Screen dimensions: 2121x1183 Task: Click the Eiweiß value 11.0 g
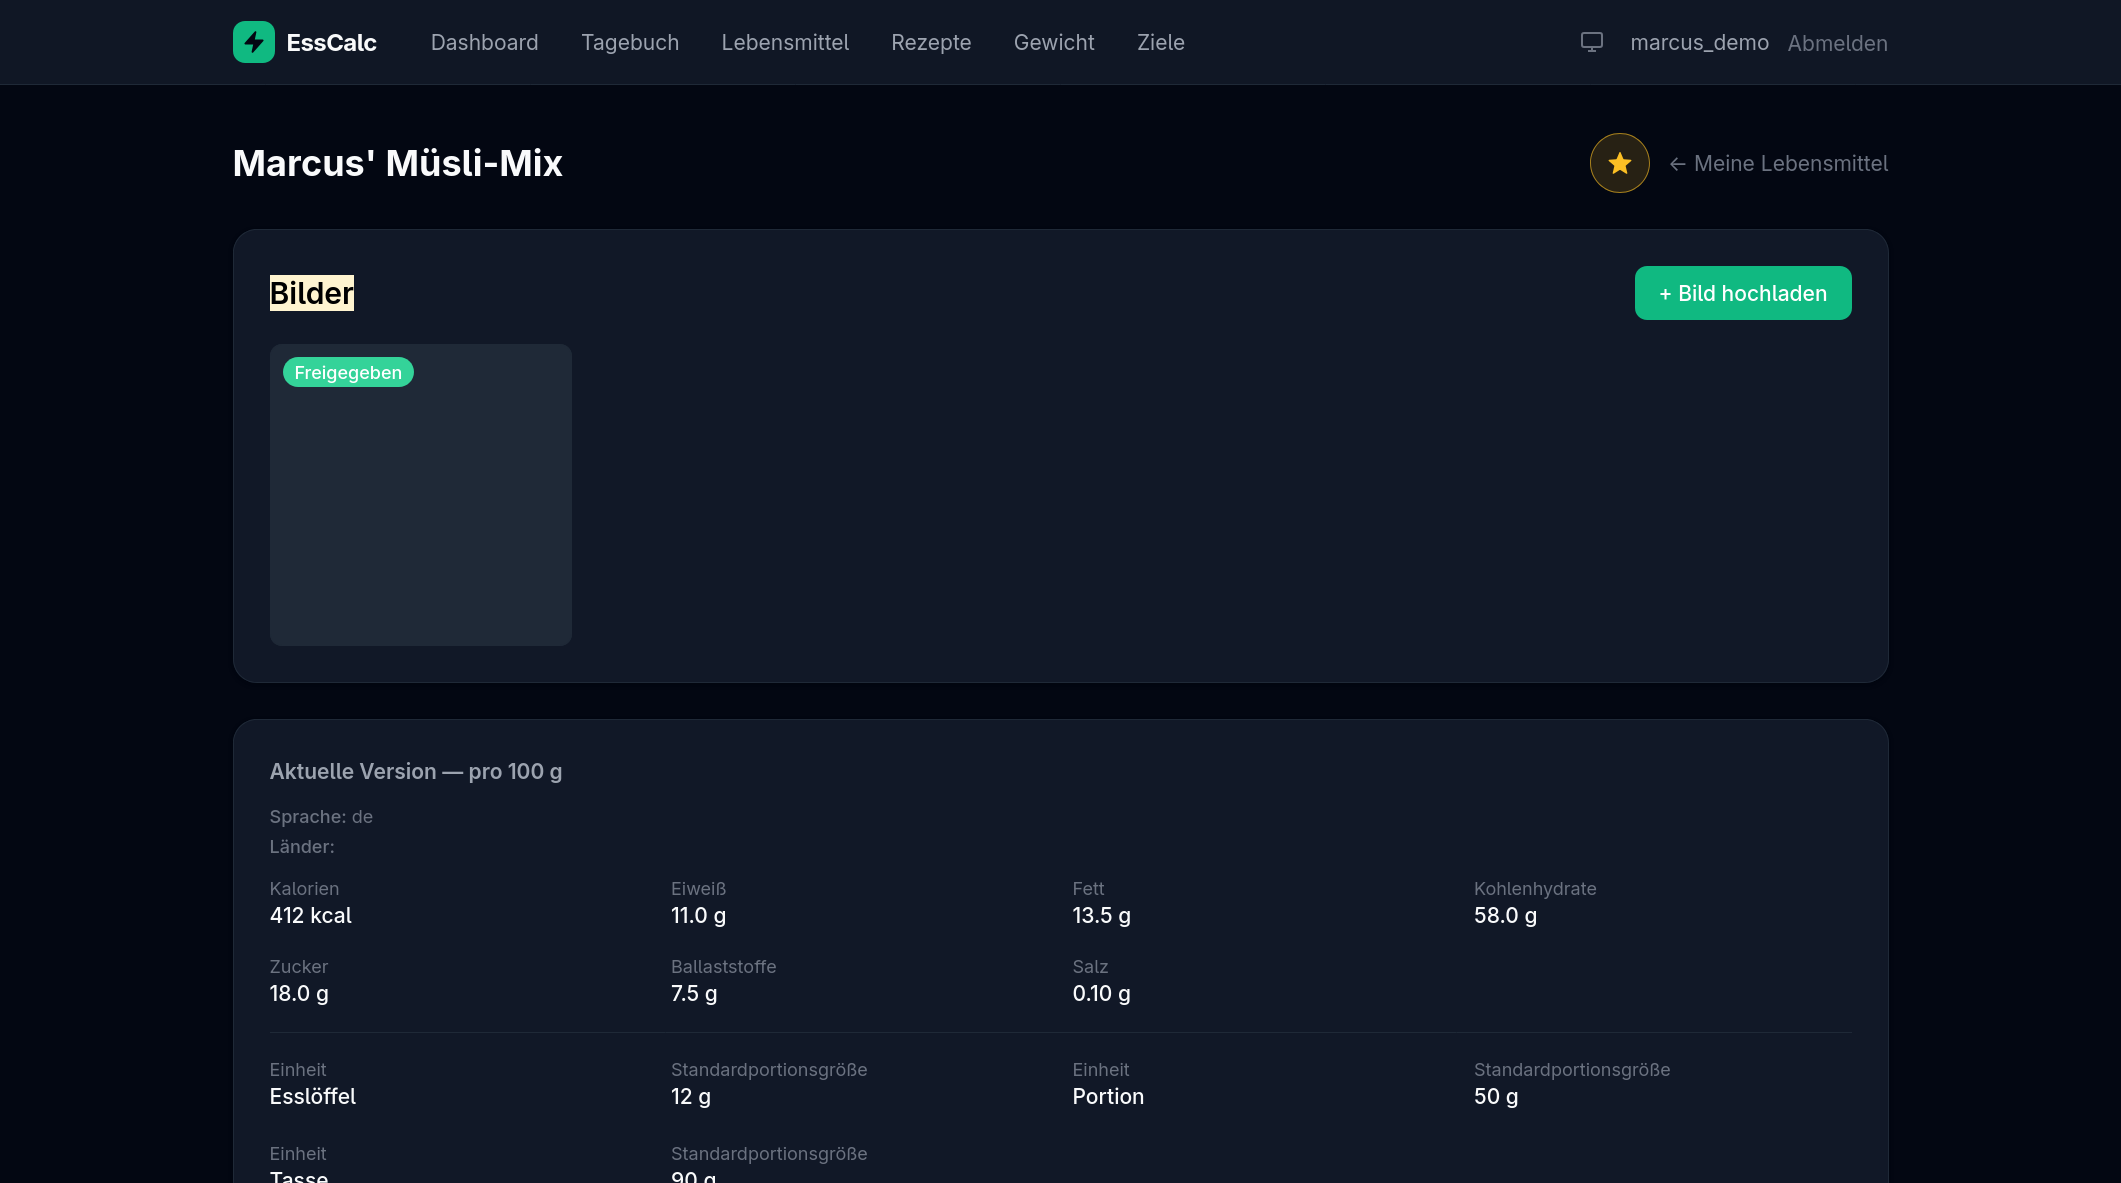coord(698,915)
